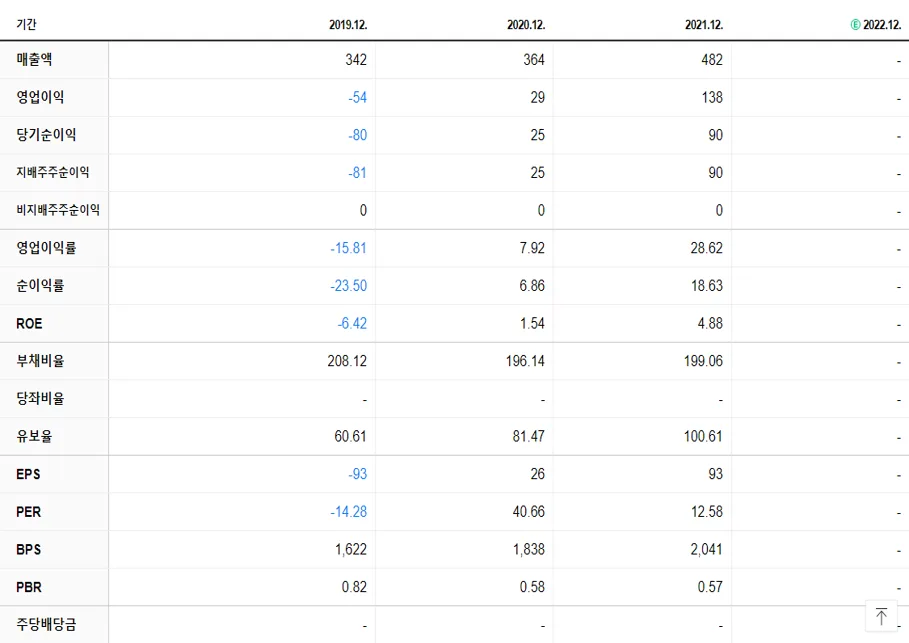This screenshot has height=643, width=909.
Task: Click the EPS row label
Action: pos(28,474)
